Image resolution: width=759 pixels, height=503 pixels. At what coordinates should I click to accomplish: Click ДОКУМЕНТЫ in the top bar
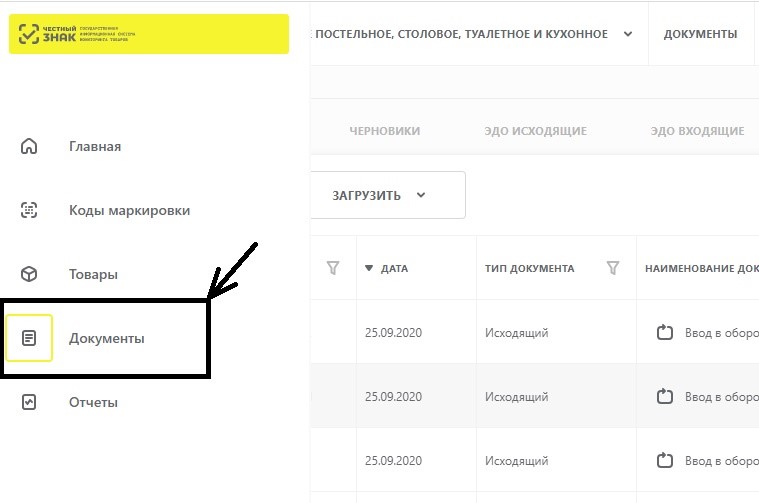(700, 34)
